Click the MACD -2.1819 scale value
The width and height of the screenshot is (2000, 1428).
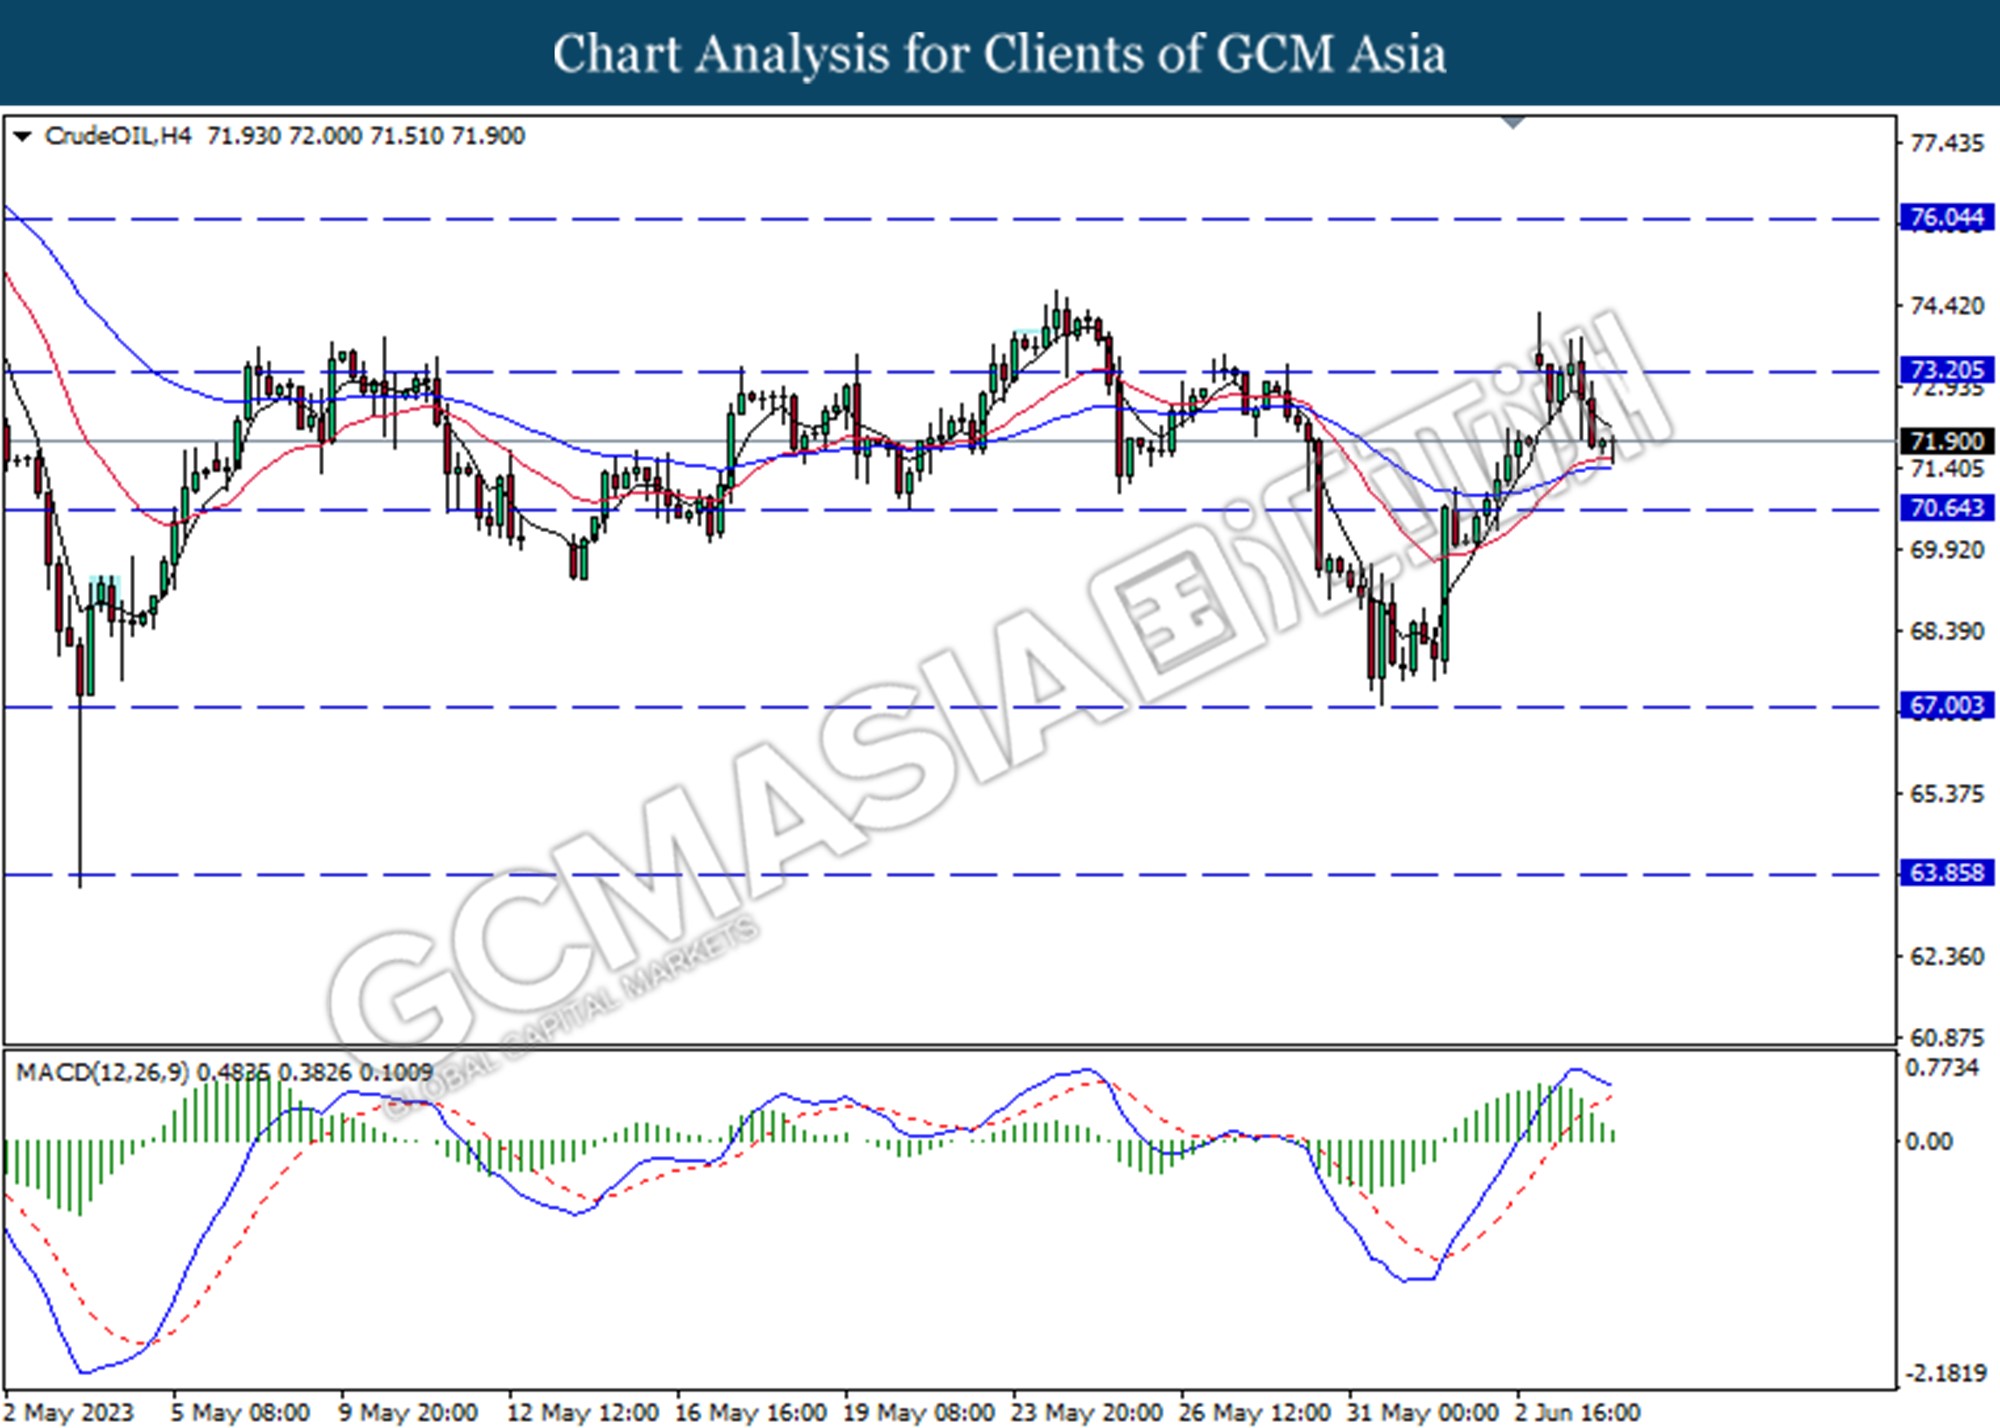tap(1945, 1373)
